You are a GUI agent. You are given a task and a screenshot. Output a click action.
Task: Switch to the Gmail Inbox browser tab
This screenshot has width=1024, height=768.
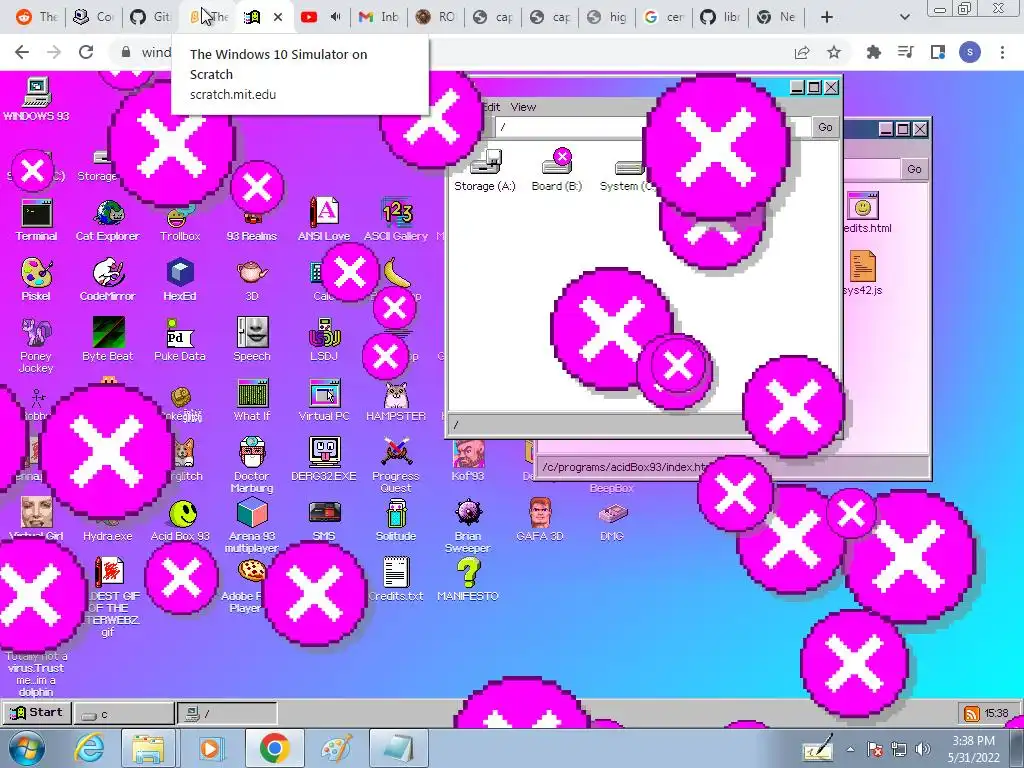tap(379, 17)
